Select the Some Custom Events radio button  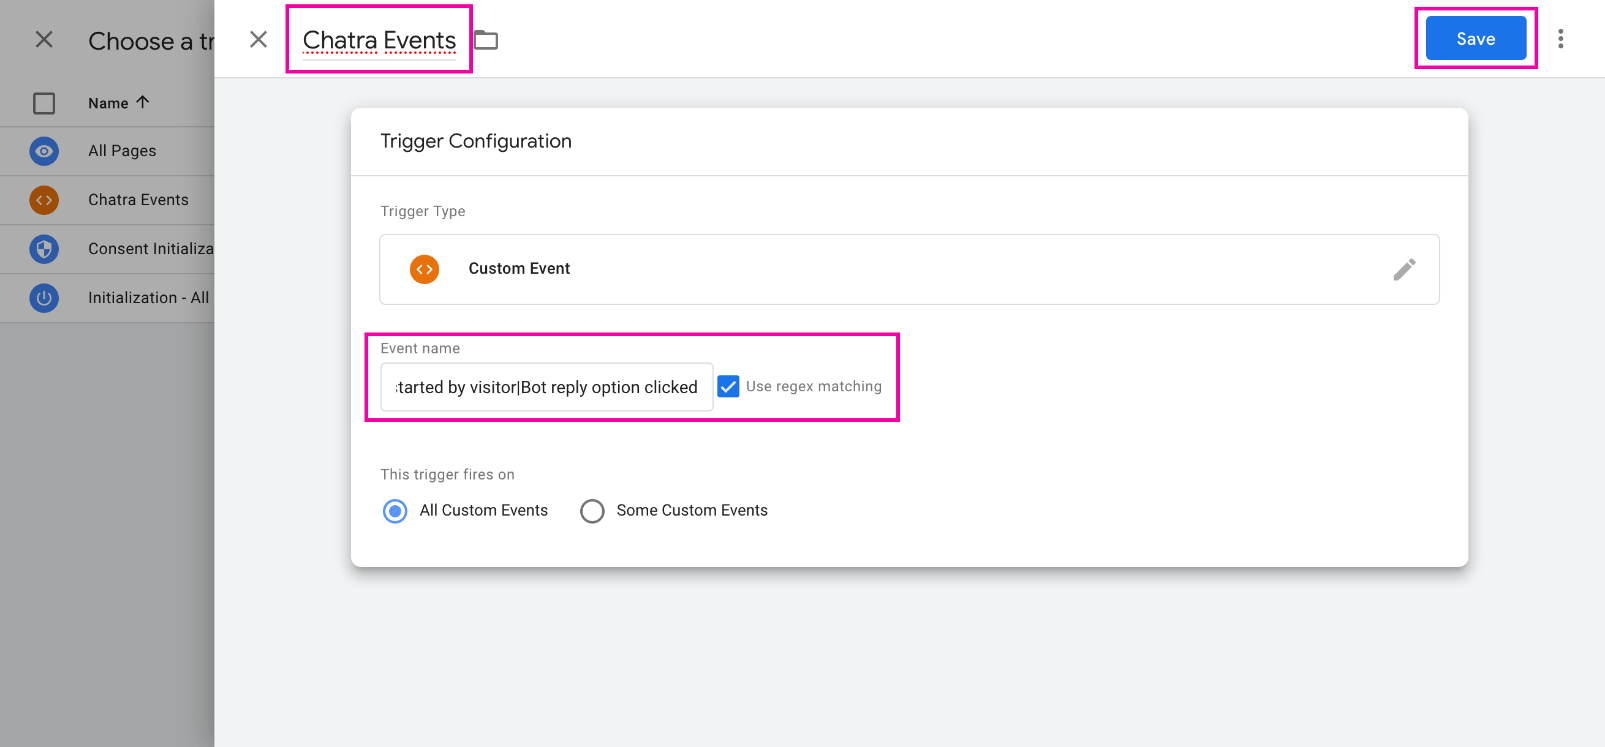pos(592,511)
